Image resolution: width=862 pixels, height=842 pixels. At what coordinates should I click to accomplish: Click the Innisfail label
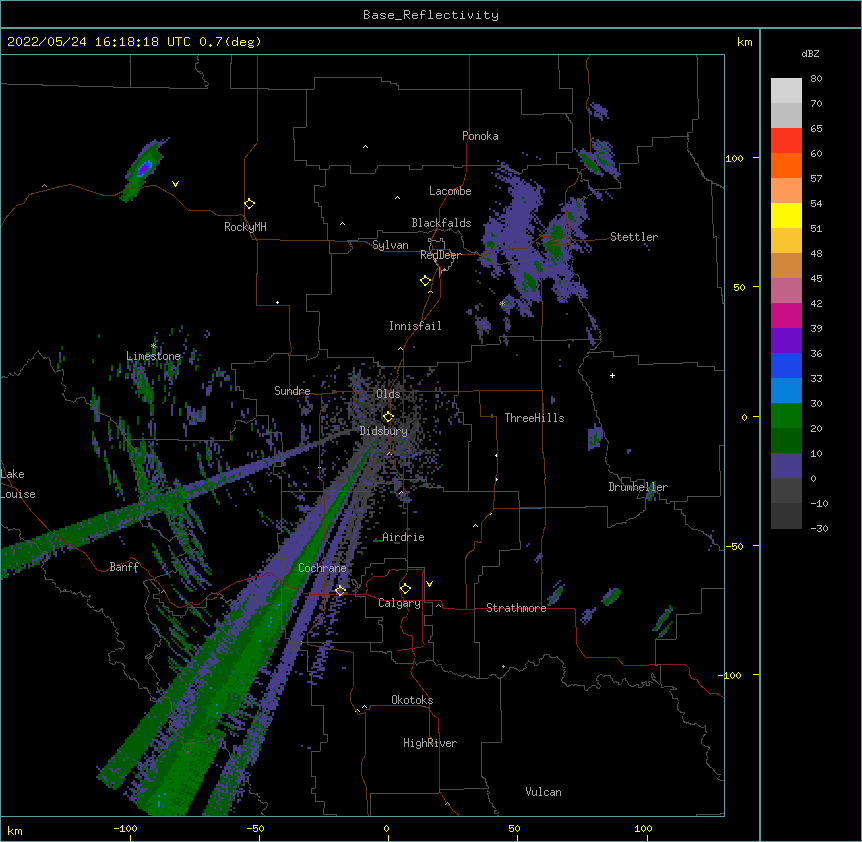[x=415, y=326]
